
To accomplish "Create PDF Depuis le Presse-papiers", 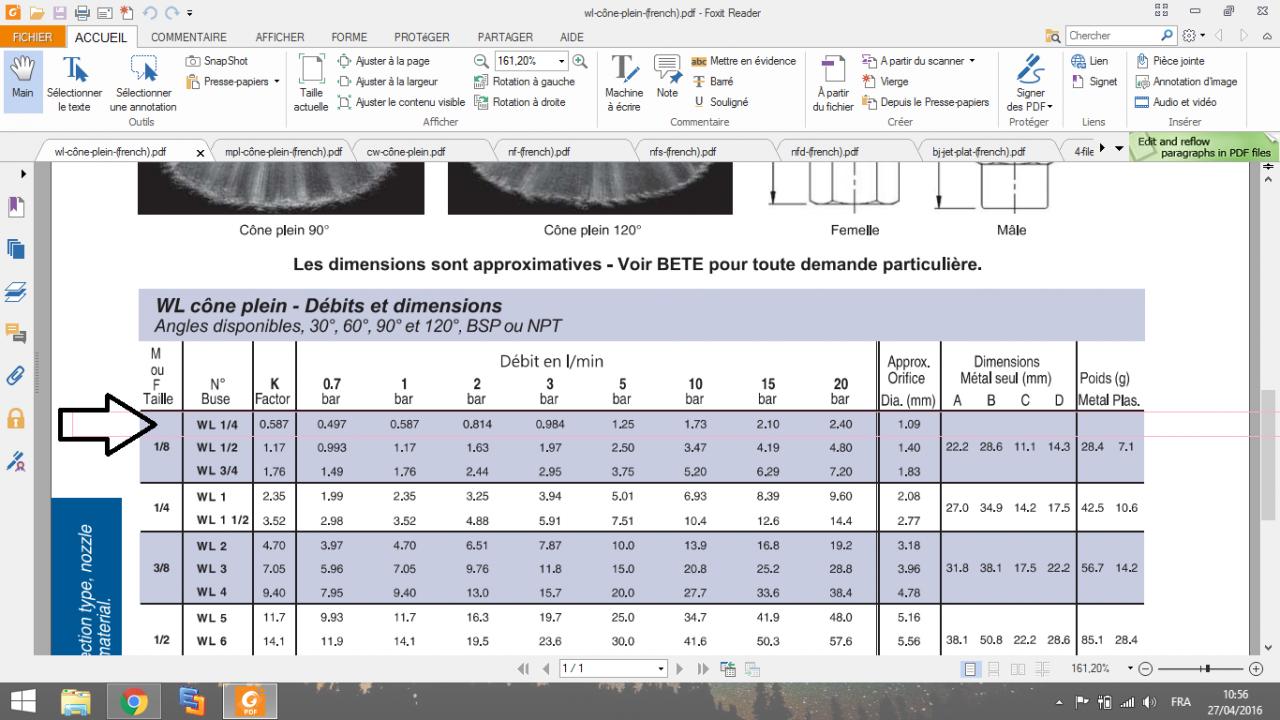I will 925,102.
